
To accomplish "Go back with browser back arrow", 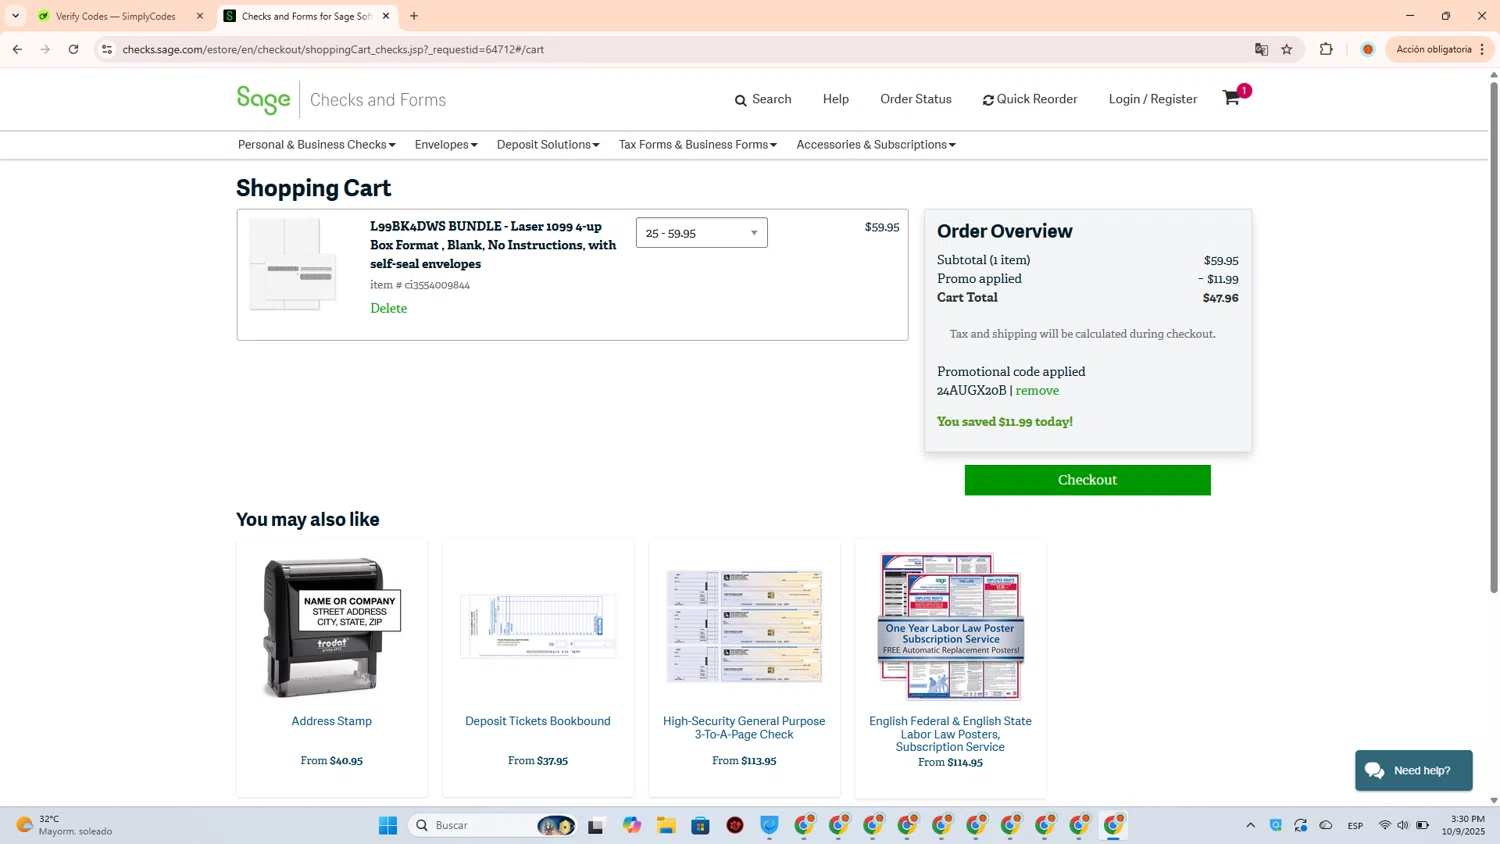I will coord(17,49).
